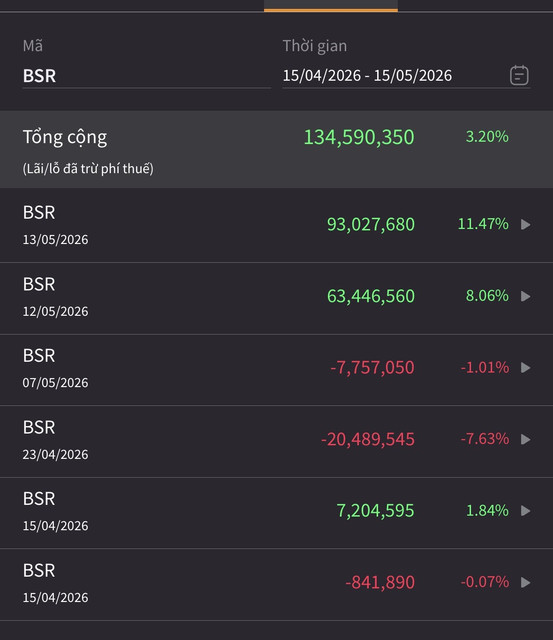The height and width of the screenshot is (640, 553).
Task: Click the Thời gian label
Action: coord(315,46)
